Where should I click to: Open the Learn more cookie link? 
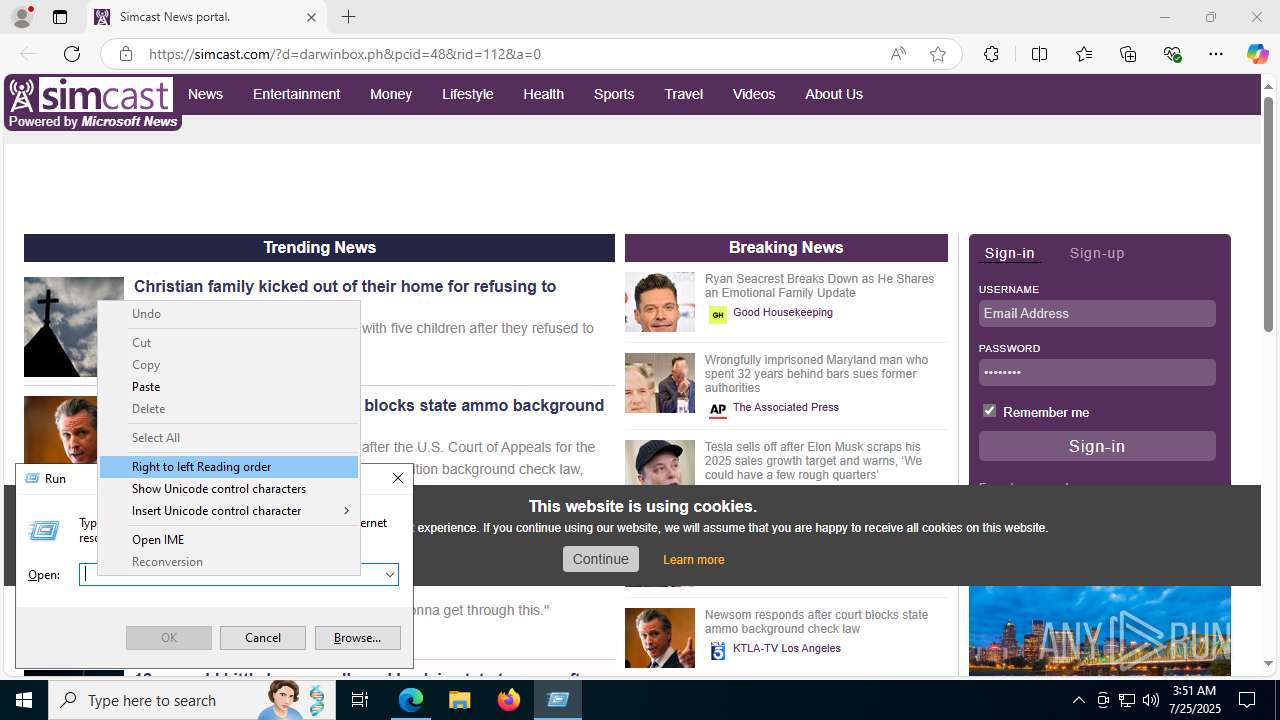(693, 560)
